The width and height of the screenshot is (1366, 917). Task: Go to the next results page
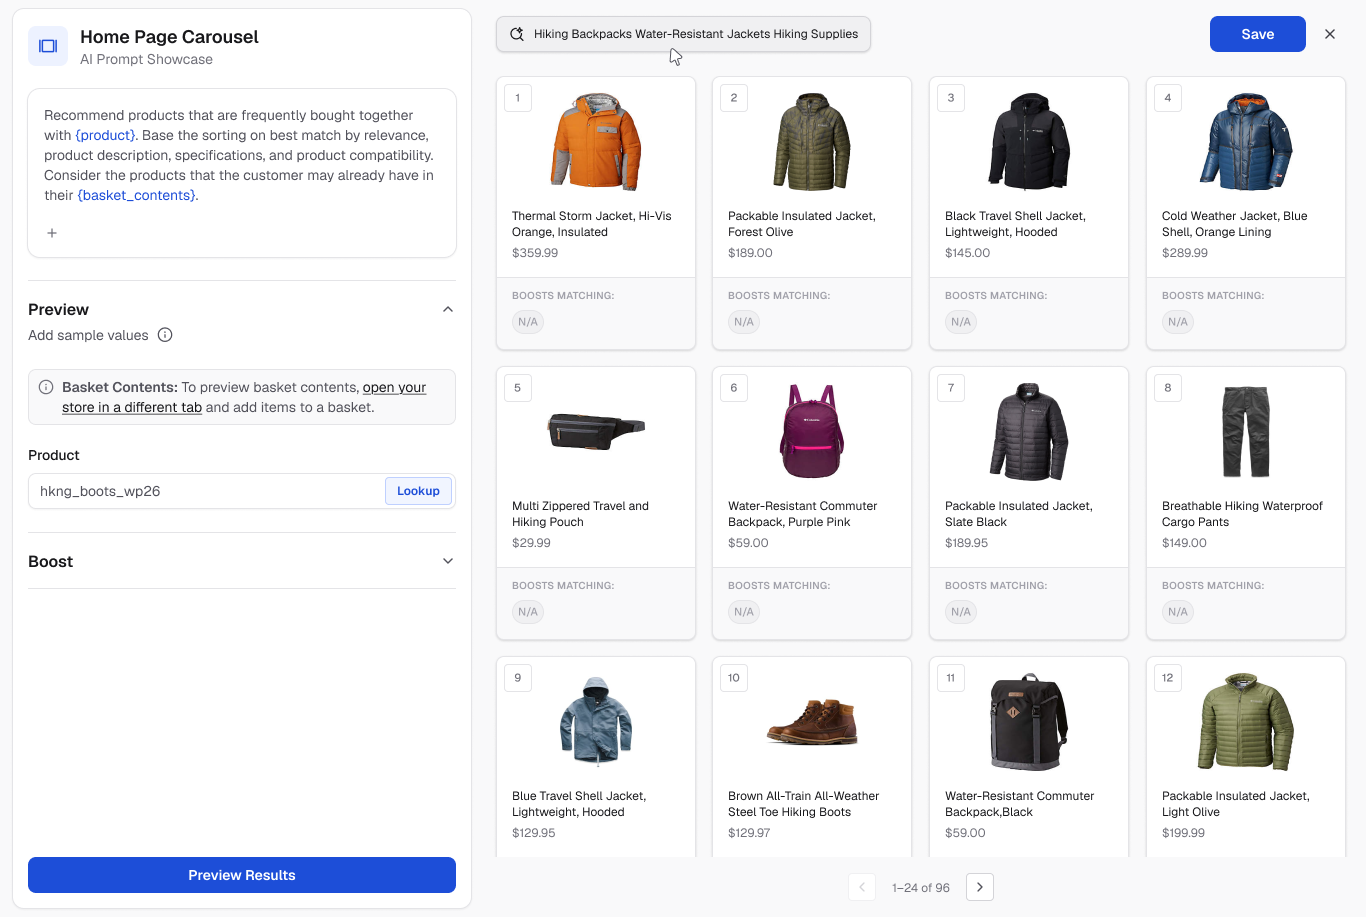coord(980,887)
